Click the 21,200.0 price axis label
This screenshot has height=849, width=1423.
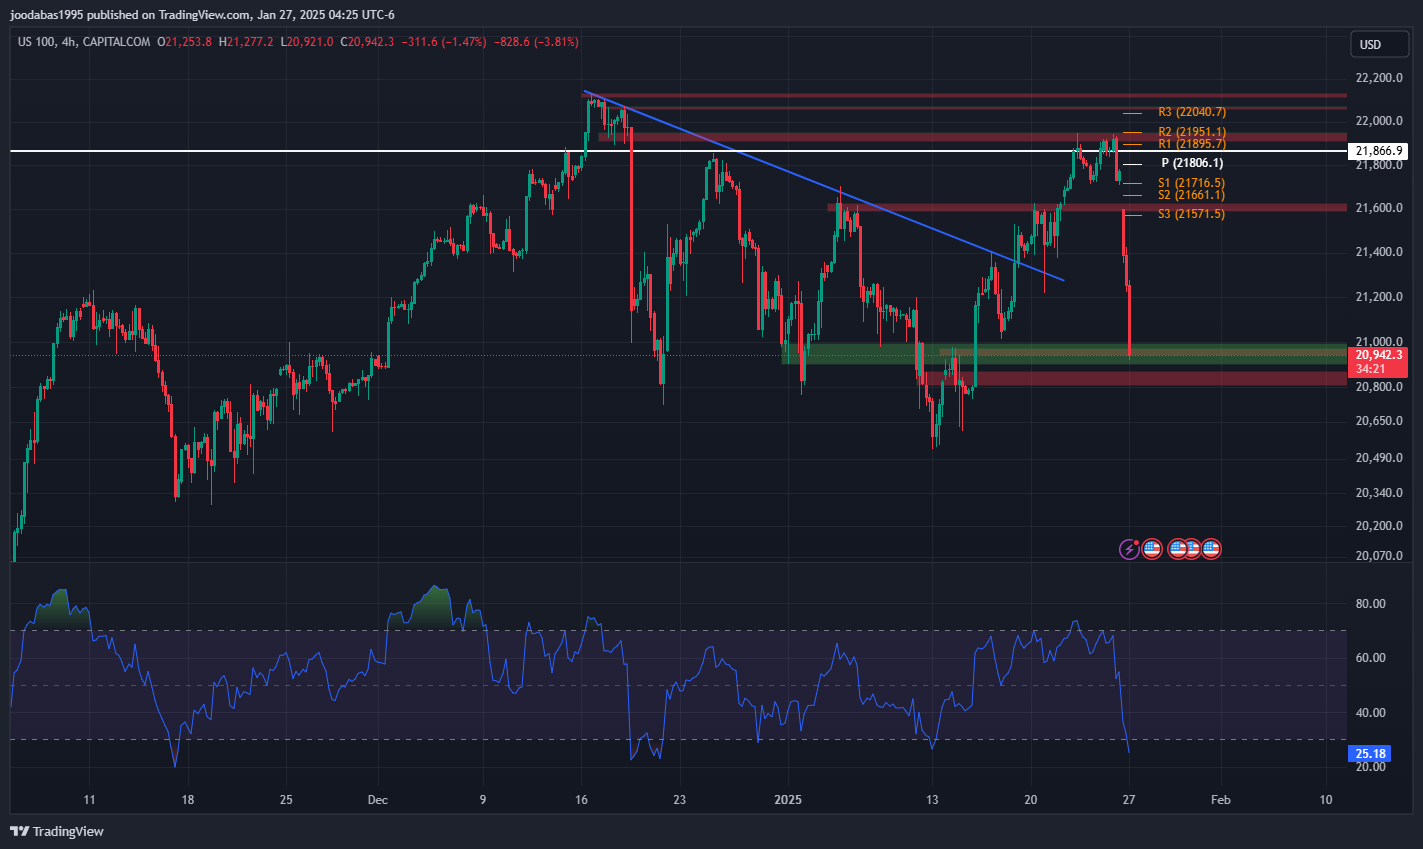[1378, 297]
